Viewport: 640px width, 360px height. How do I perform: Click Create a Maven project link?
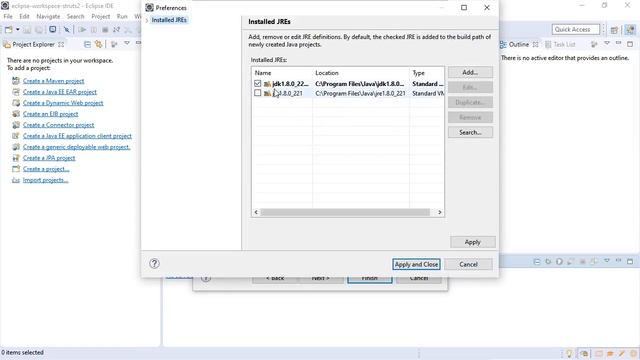pyautogui.click(x=53, y=81)
